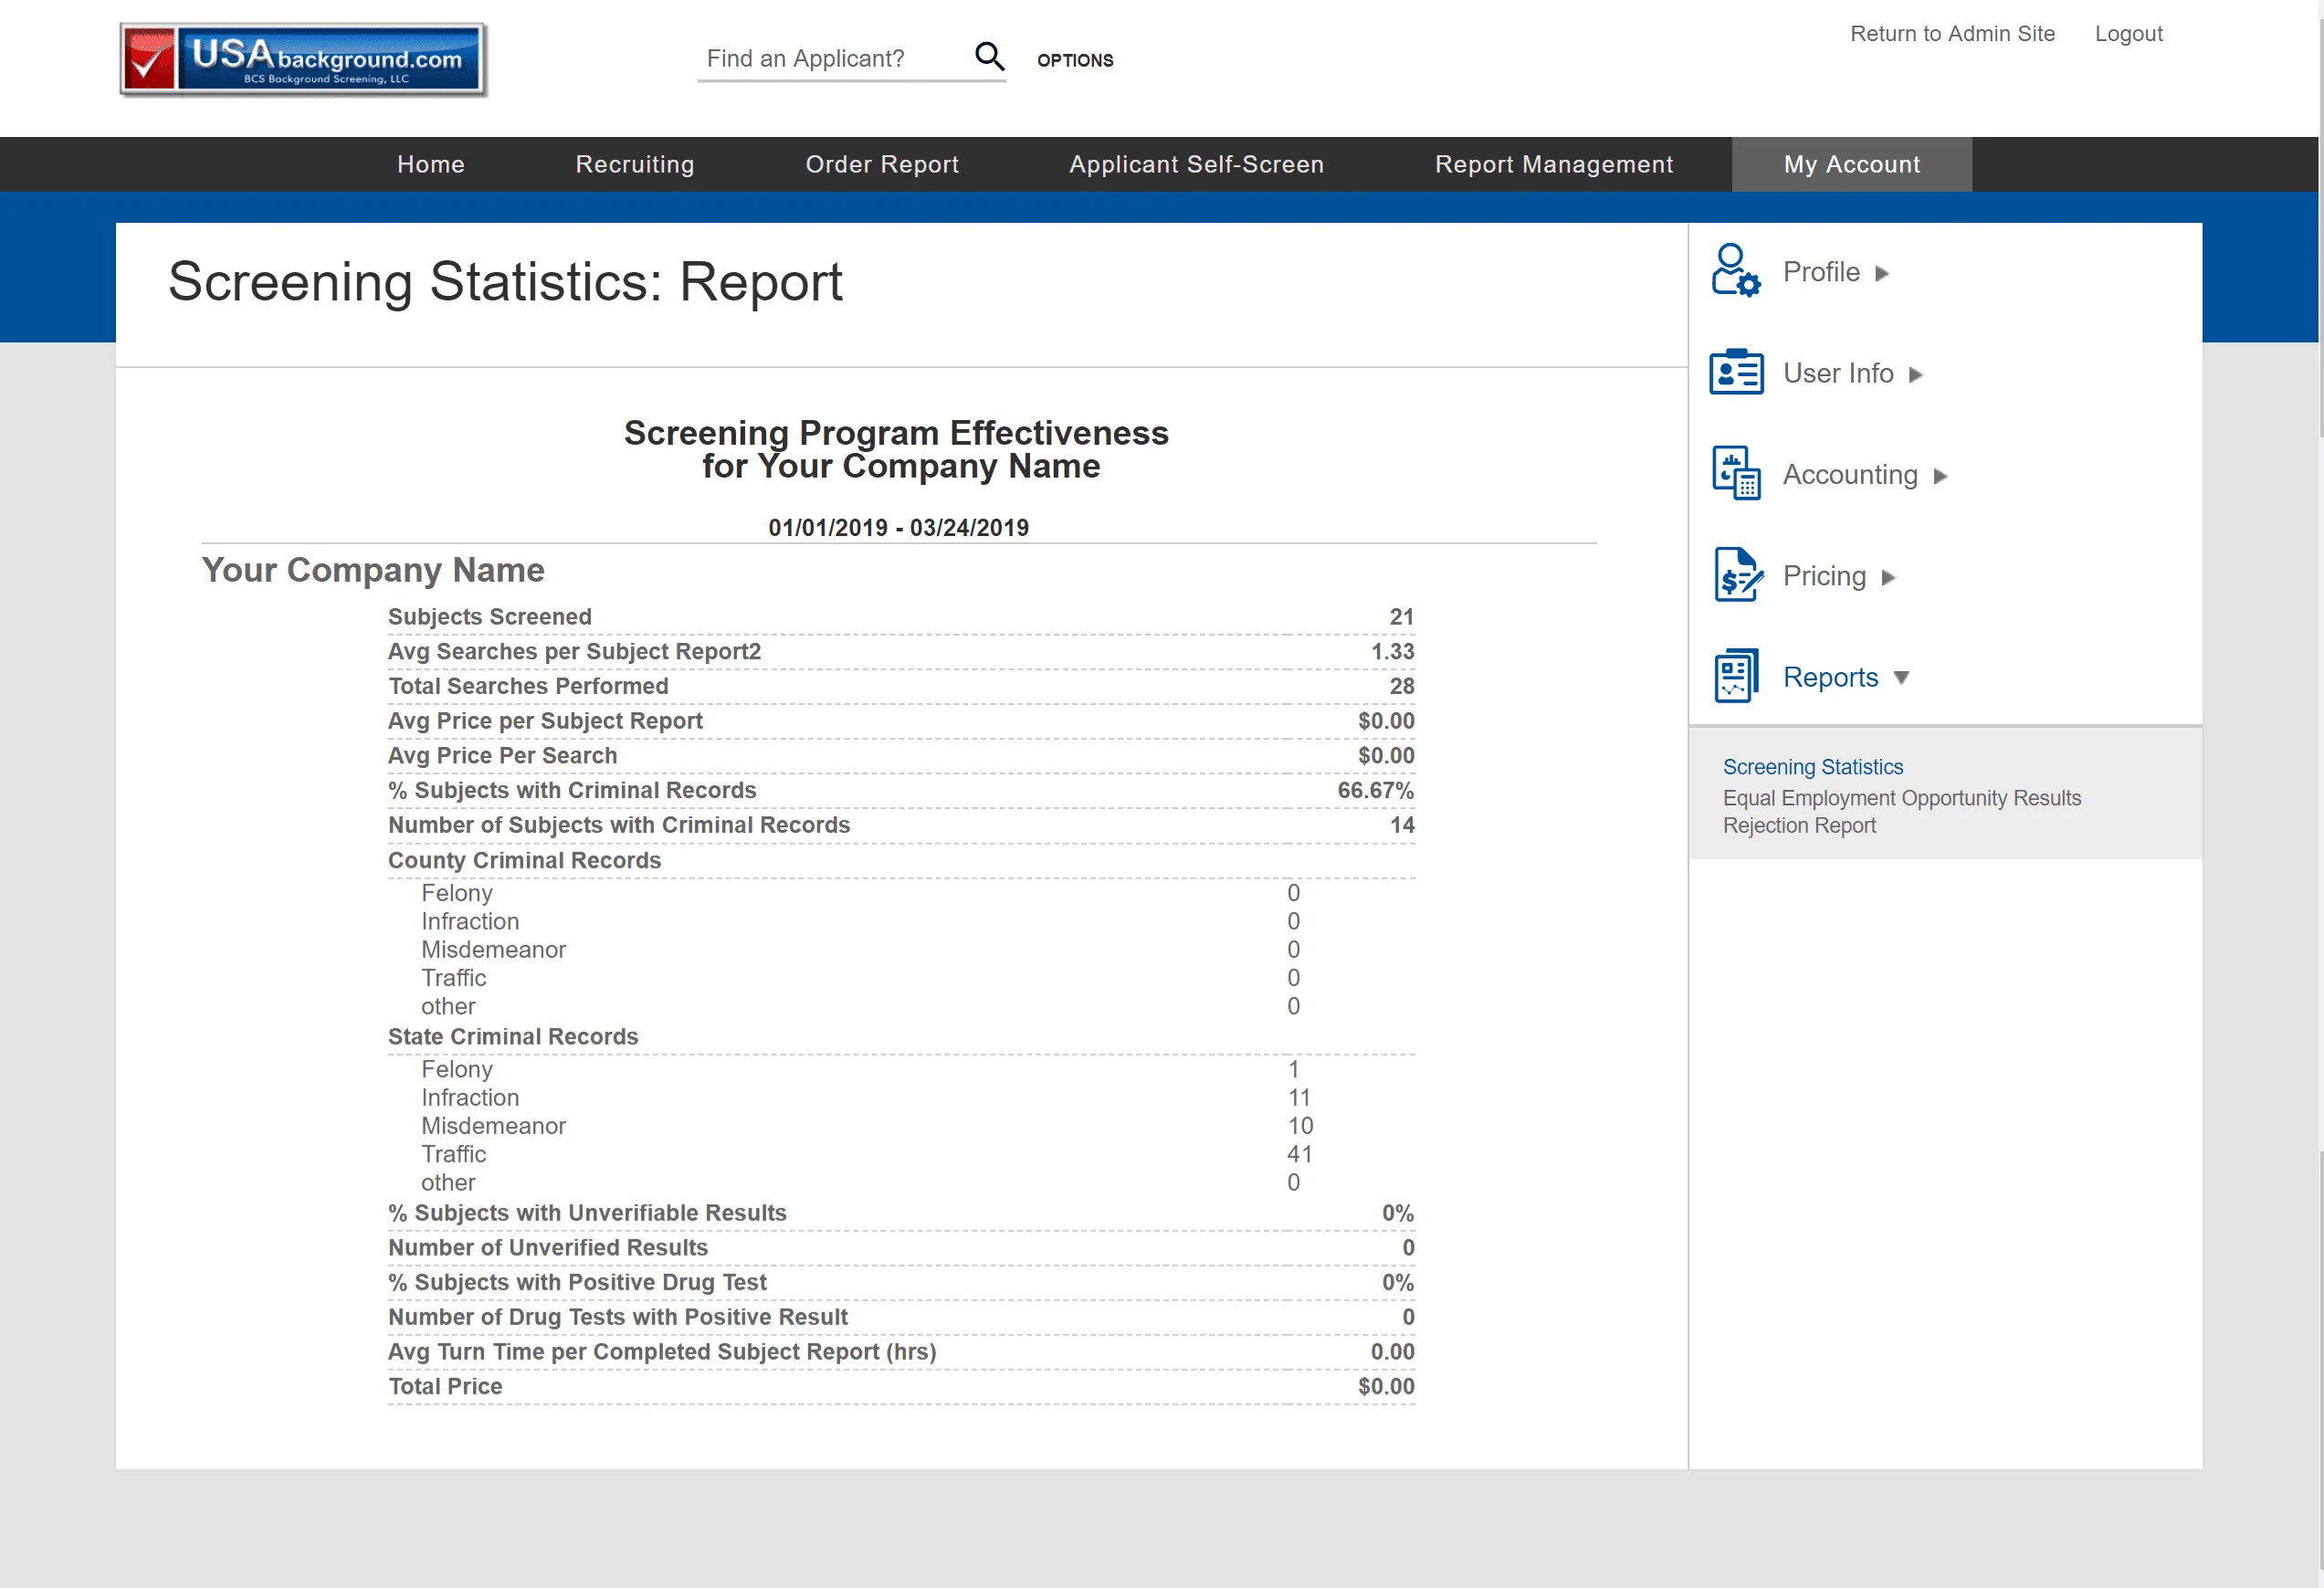
Task: Expand the User Info section arrow
Action: pyautogui.click(x=1917, y=375)
